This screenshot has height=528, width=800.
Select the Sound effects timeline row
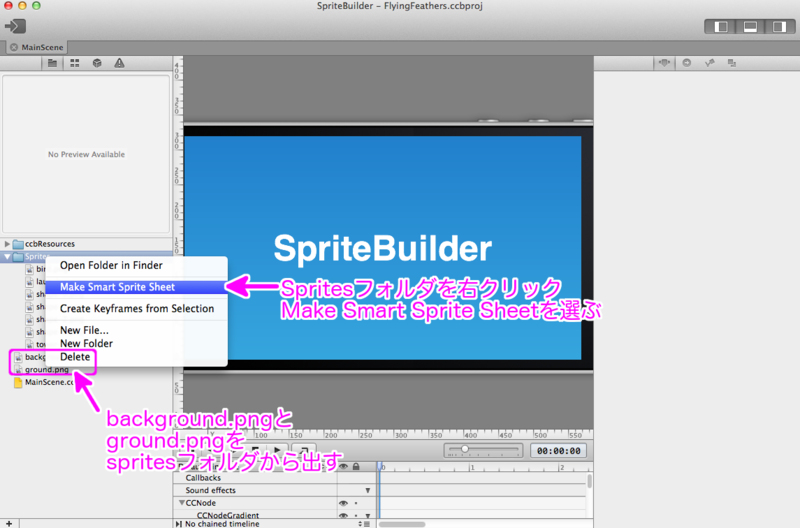255,490
